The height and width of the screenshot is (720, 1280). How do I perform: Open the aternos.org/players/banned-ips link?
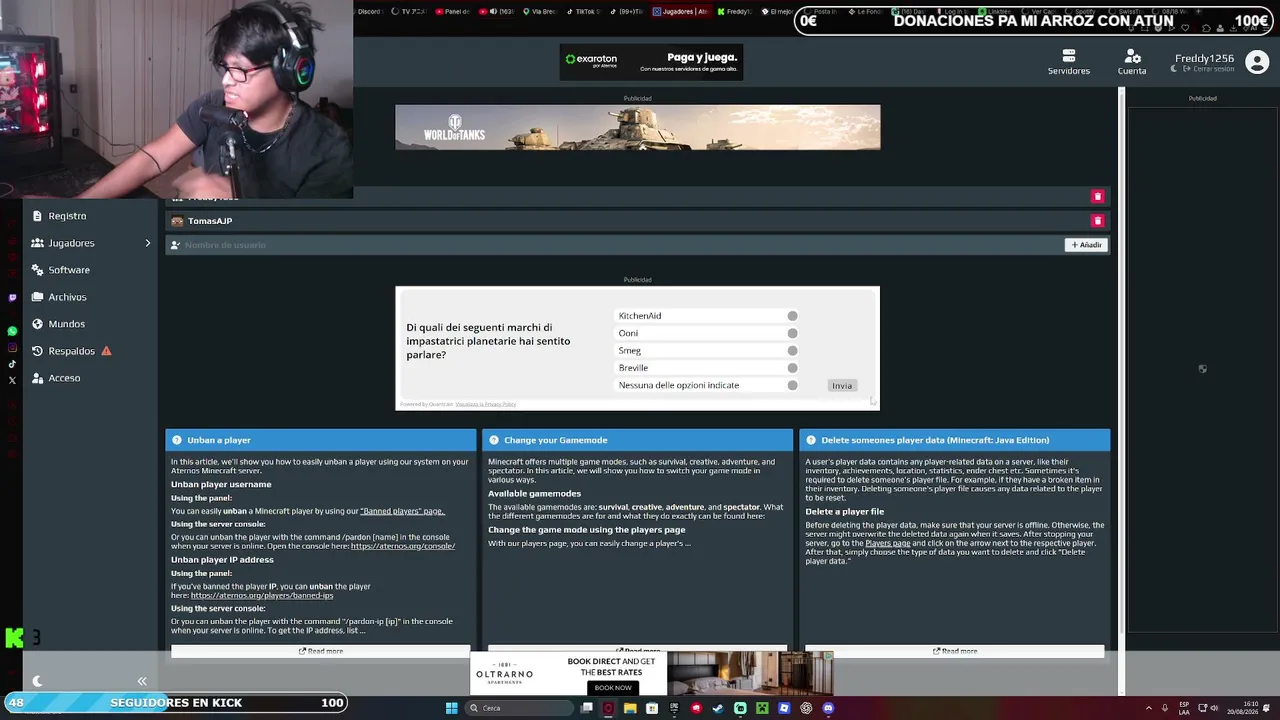(262, 595)
